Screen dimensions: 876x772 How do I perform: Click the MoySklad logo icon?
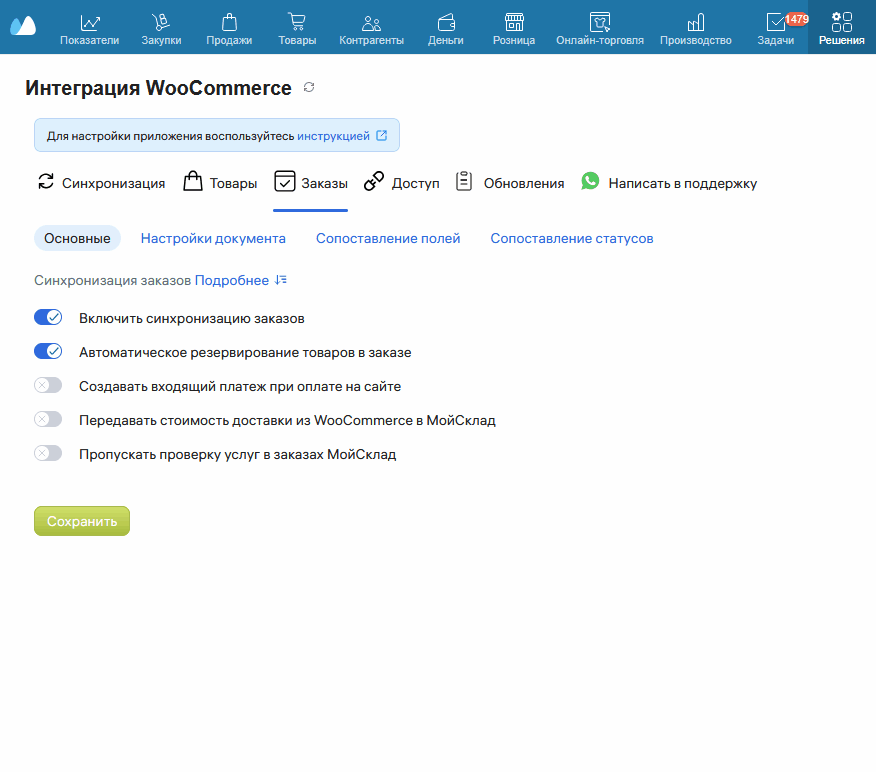23,26
